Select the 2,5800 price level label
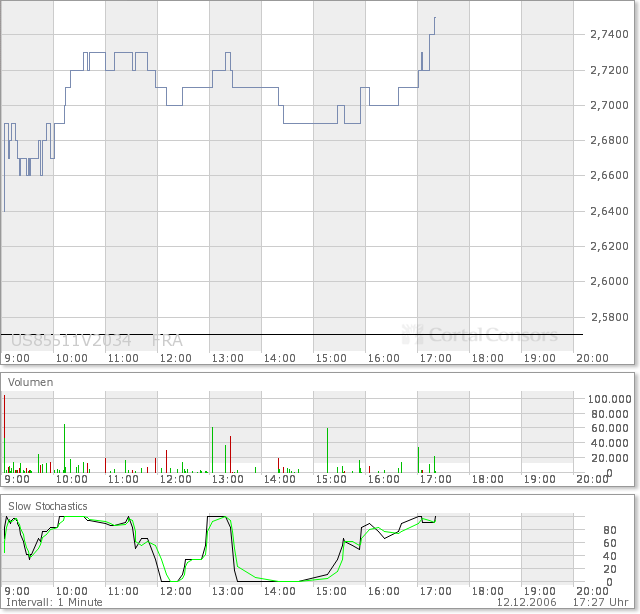The width and height of the screenshot is (640, 614). click(x=609, y=317)
